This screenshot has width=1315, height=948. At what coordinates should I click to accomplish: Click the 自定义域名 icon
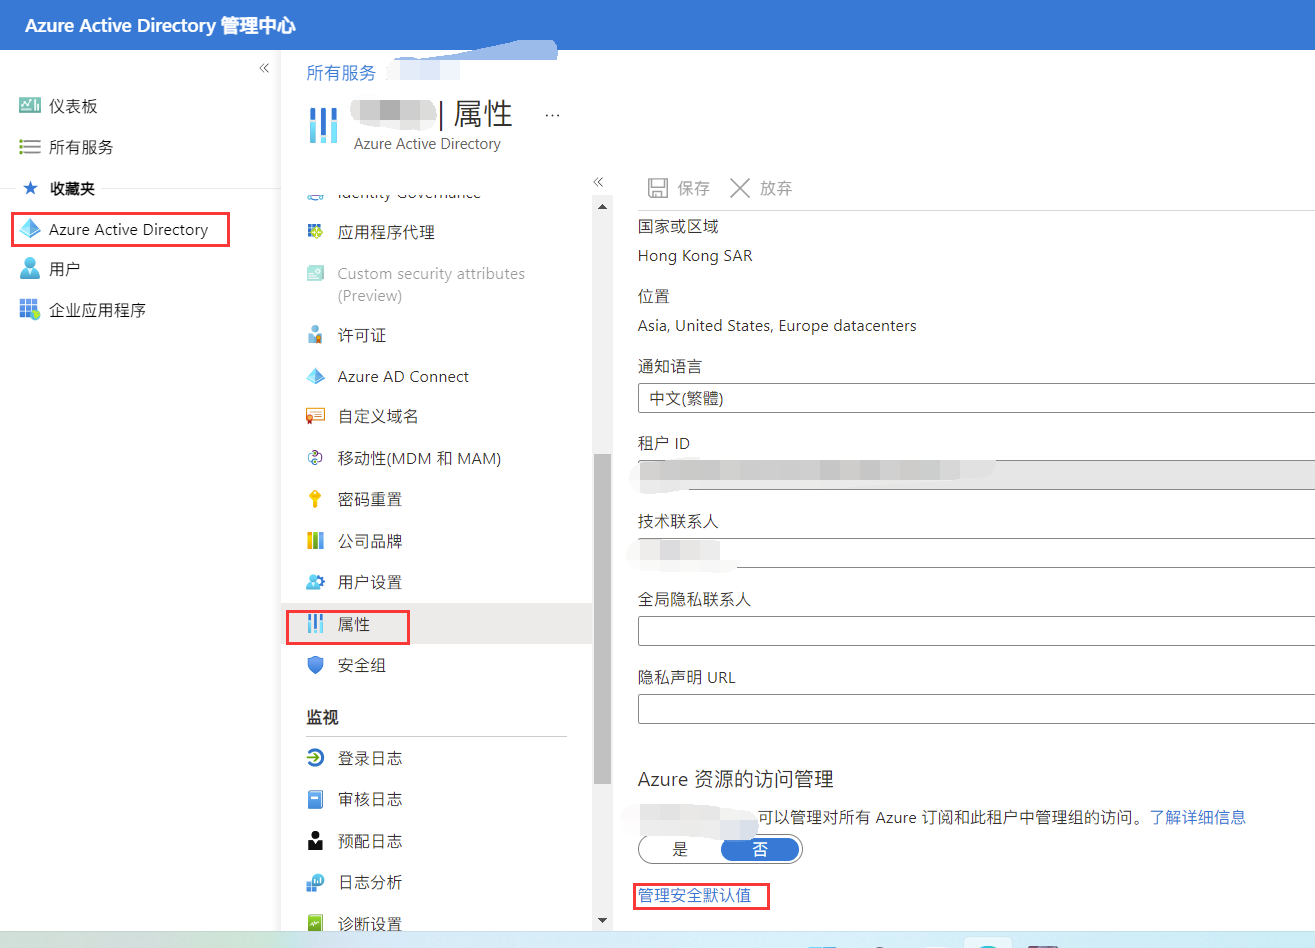[315, 416]
